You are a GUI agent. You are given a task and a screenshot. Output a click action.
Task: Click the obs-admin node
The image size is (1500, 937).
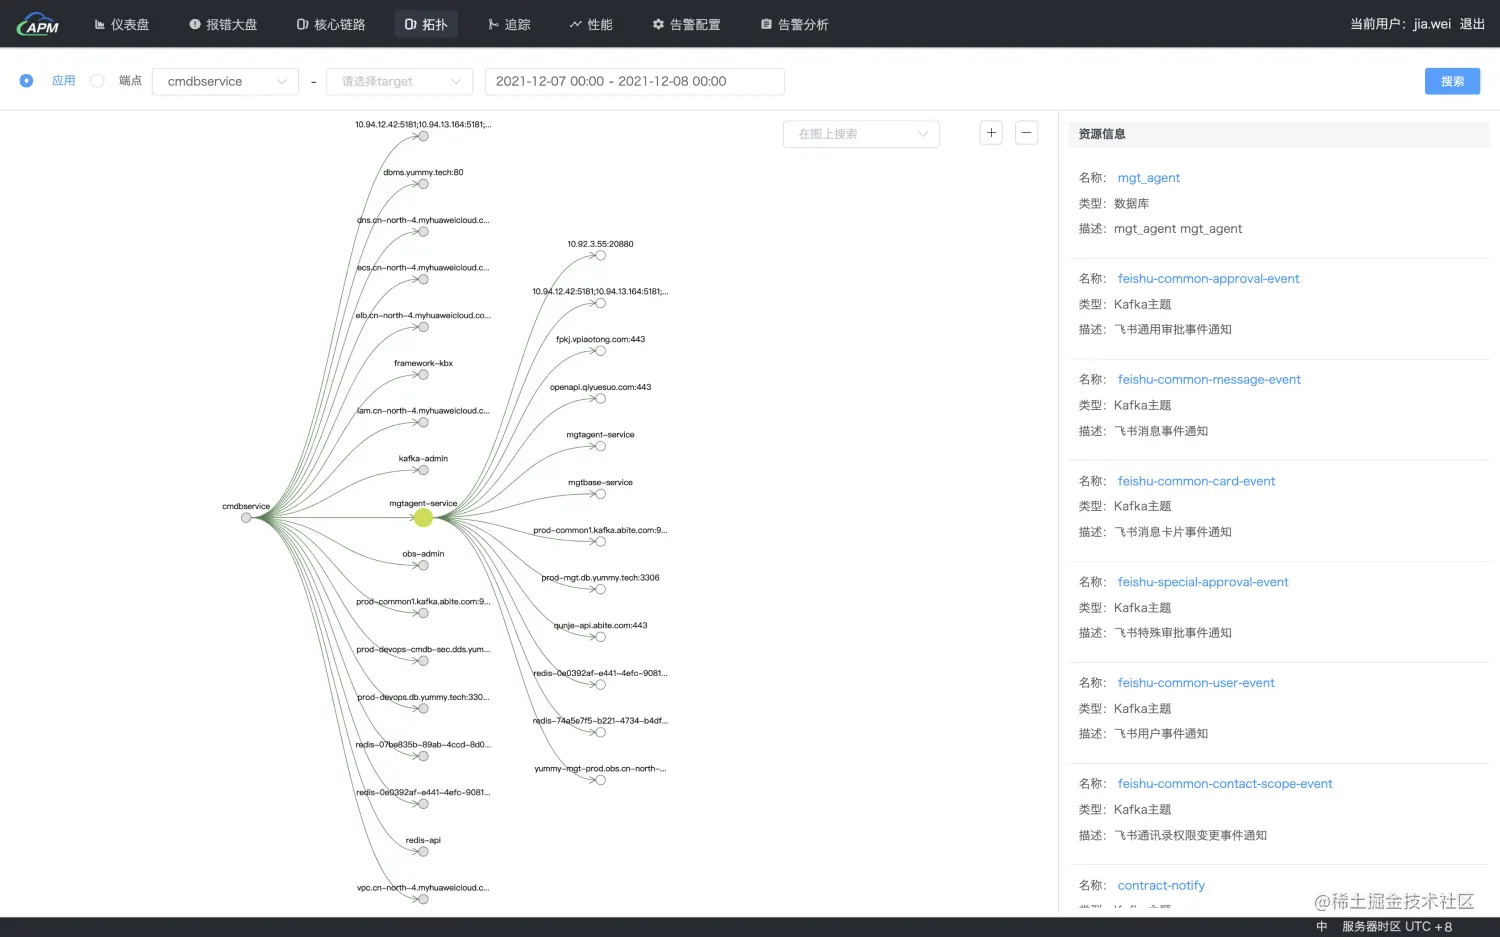click(423, 565)
